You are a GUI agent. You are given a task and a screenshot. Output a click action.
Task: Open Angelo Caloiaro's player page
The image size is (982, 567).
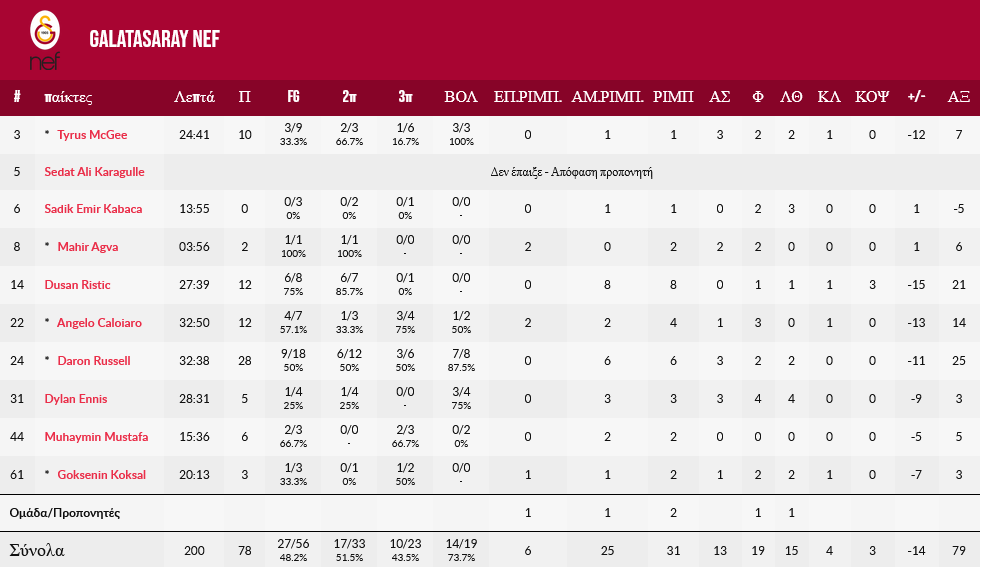(x=99, y=323)
